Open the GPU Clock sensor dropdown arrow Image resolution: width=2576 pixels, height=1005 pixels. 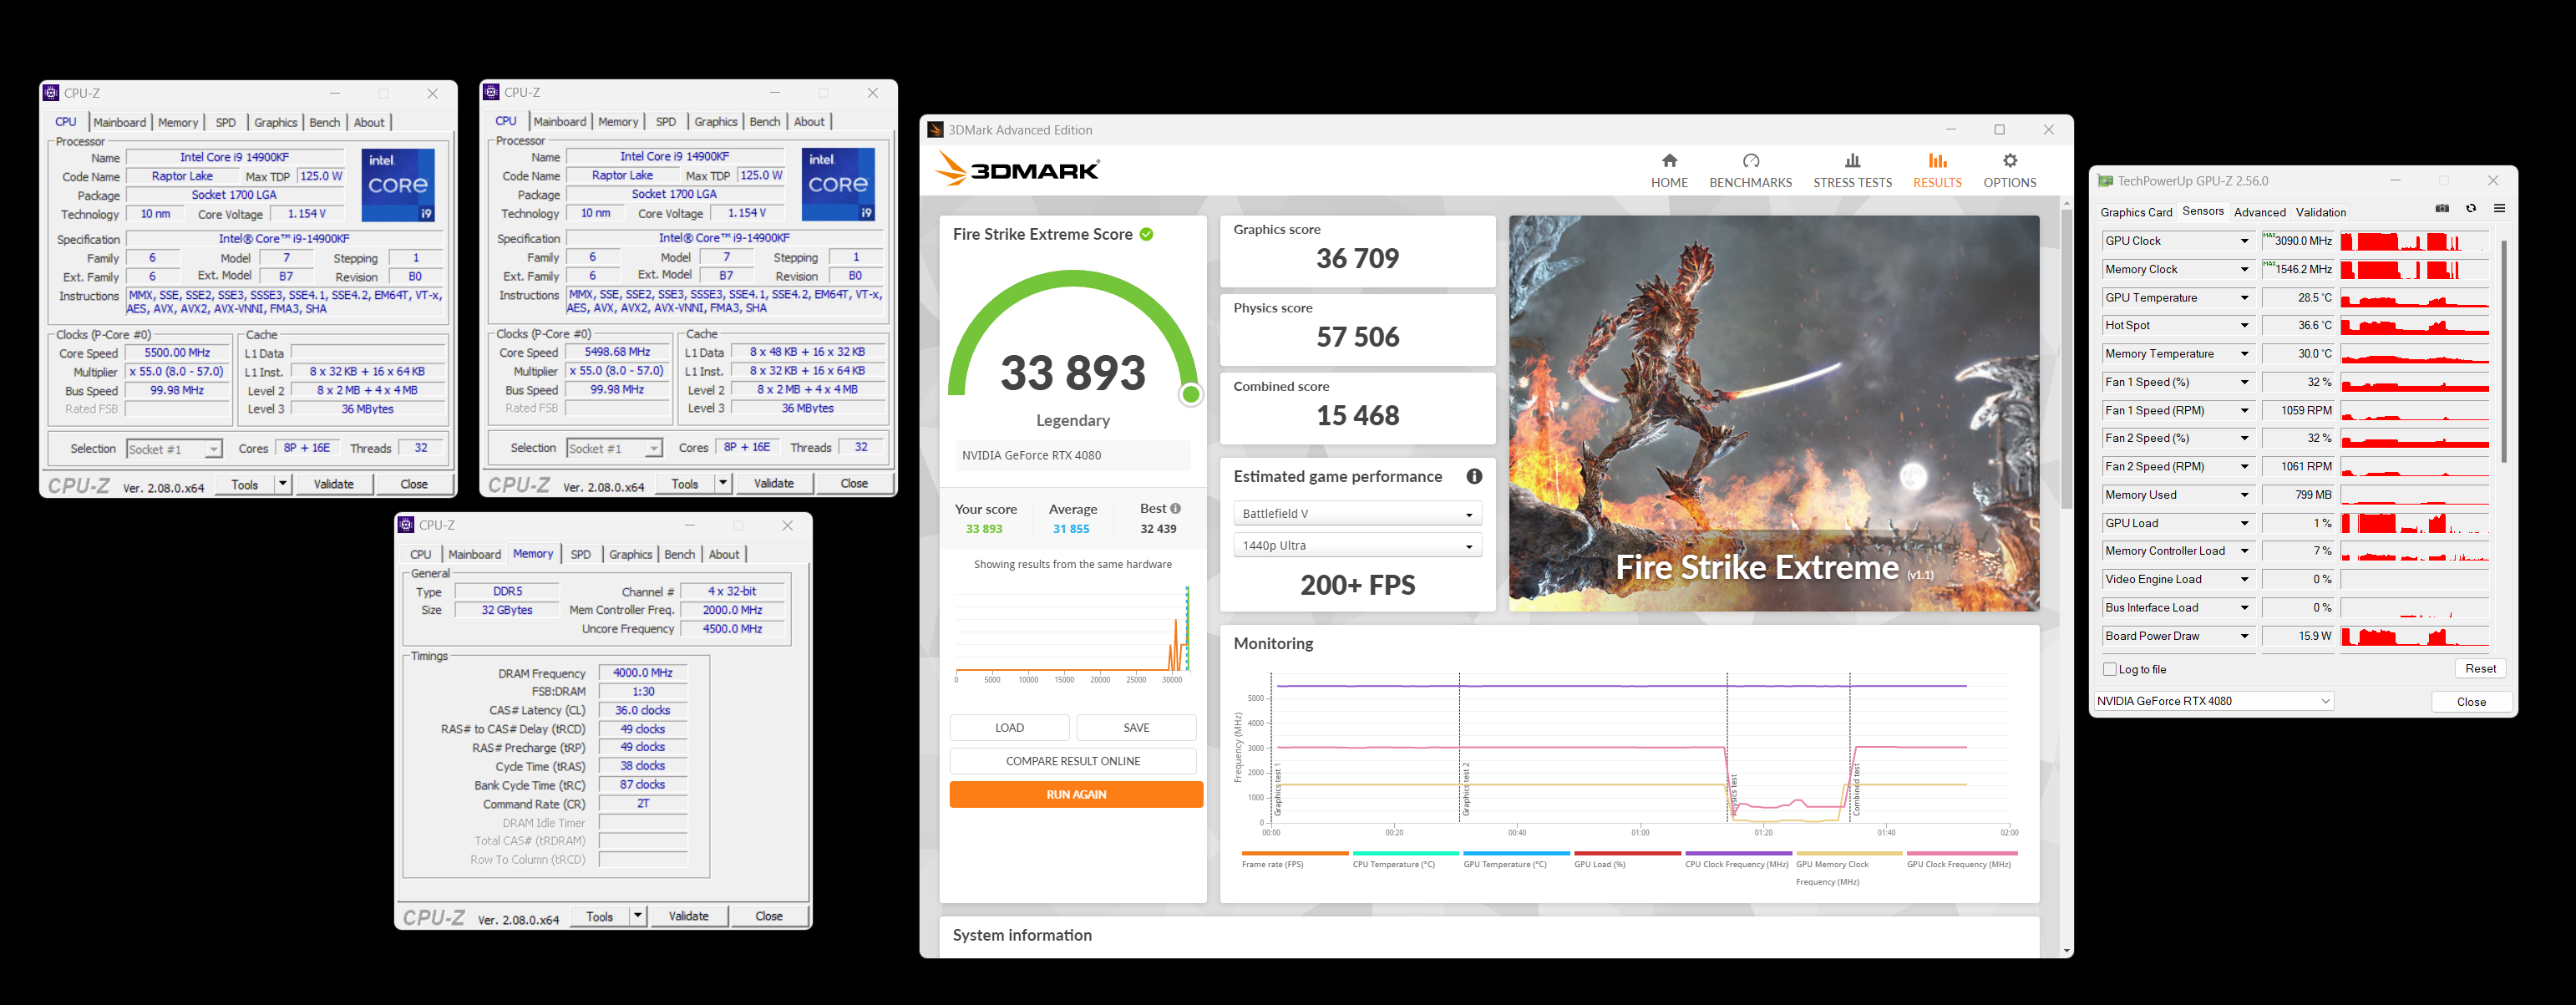[2244, 241]
